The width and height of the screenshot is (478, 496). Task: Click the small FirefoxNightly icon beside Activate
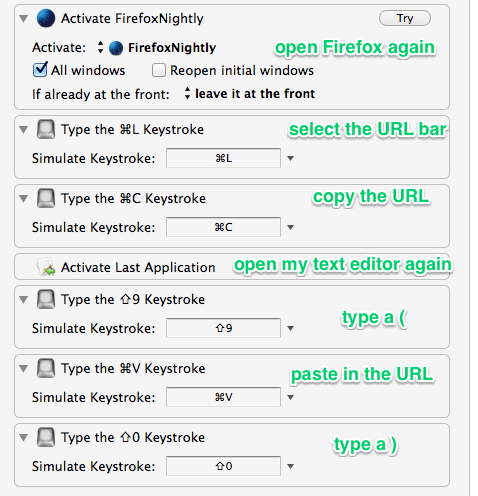[x=116, y=48]
